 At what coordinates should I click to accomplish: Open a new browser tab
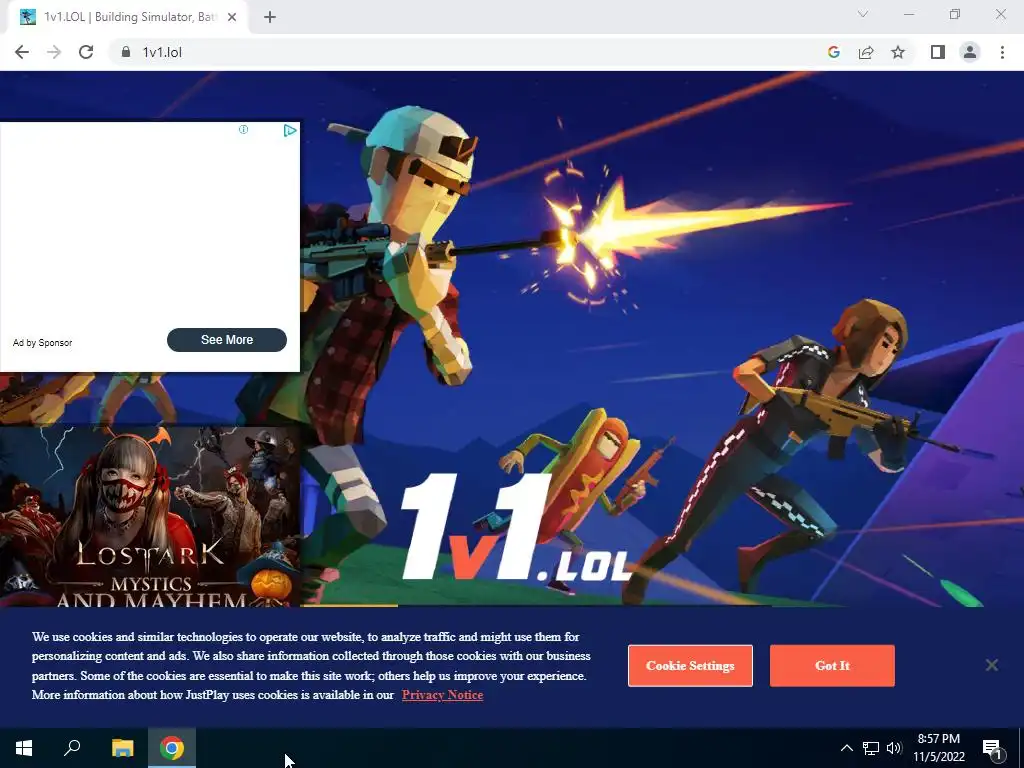(270, 17)
